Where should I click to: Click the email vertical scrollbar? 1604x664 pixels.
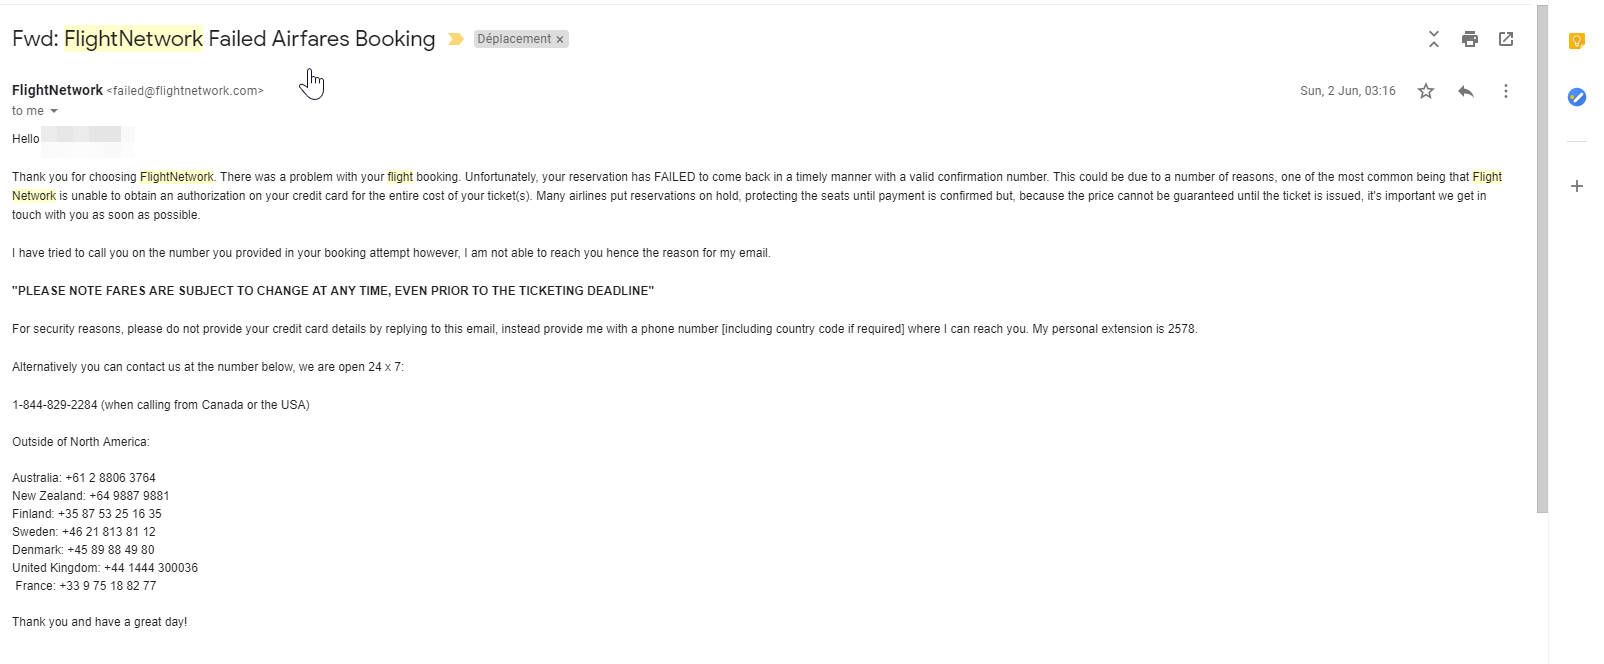pos(1542,260)
